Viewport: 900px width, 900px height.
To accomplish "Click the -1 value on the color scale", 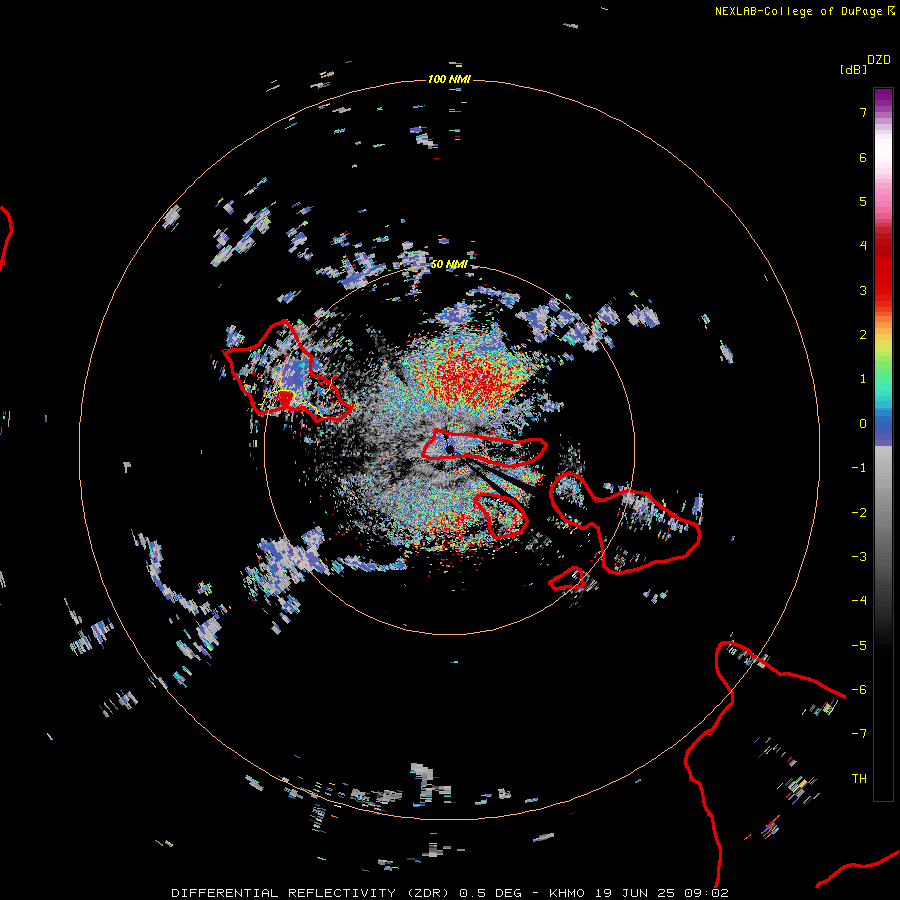I will click(x=859, y=468).
